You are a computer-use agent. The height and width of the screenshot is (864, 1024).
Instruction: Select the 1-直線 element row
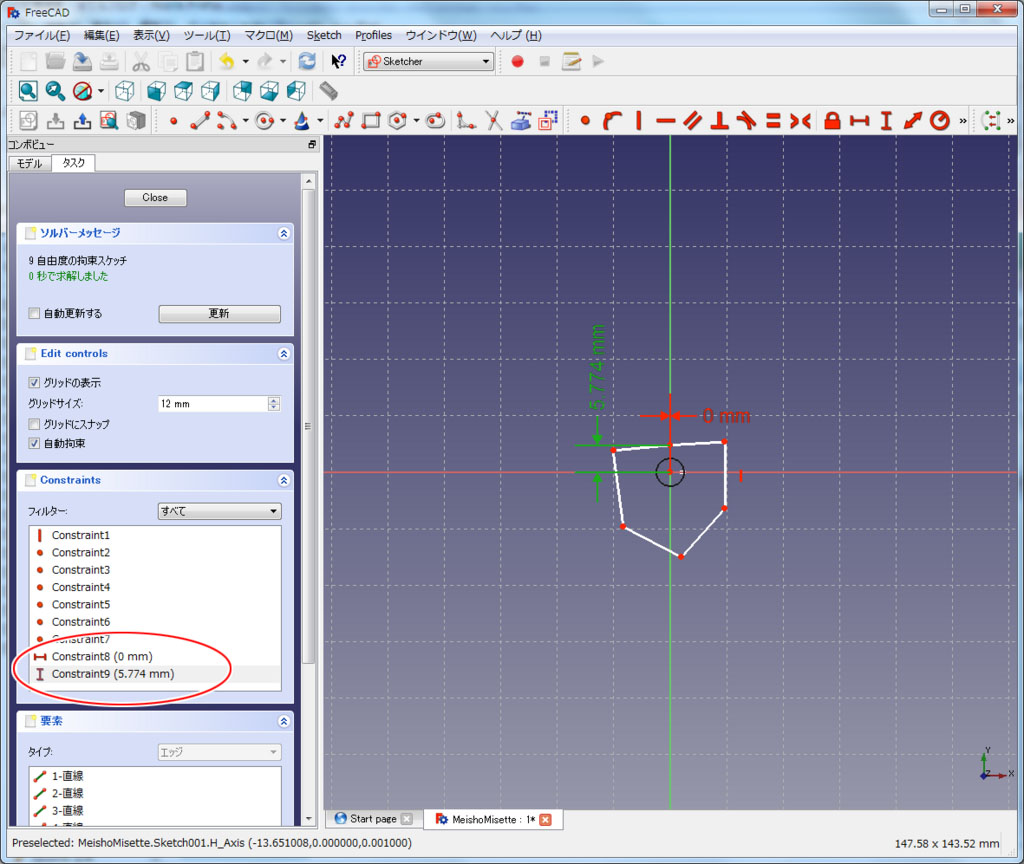click(155, 776)
